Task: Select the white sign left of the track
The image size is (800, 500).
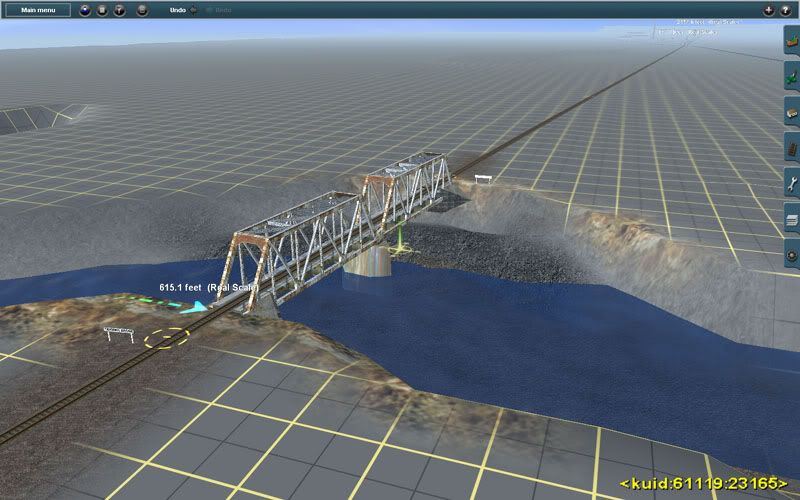Action: 119,332
